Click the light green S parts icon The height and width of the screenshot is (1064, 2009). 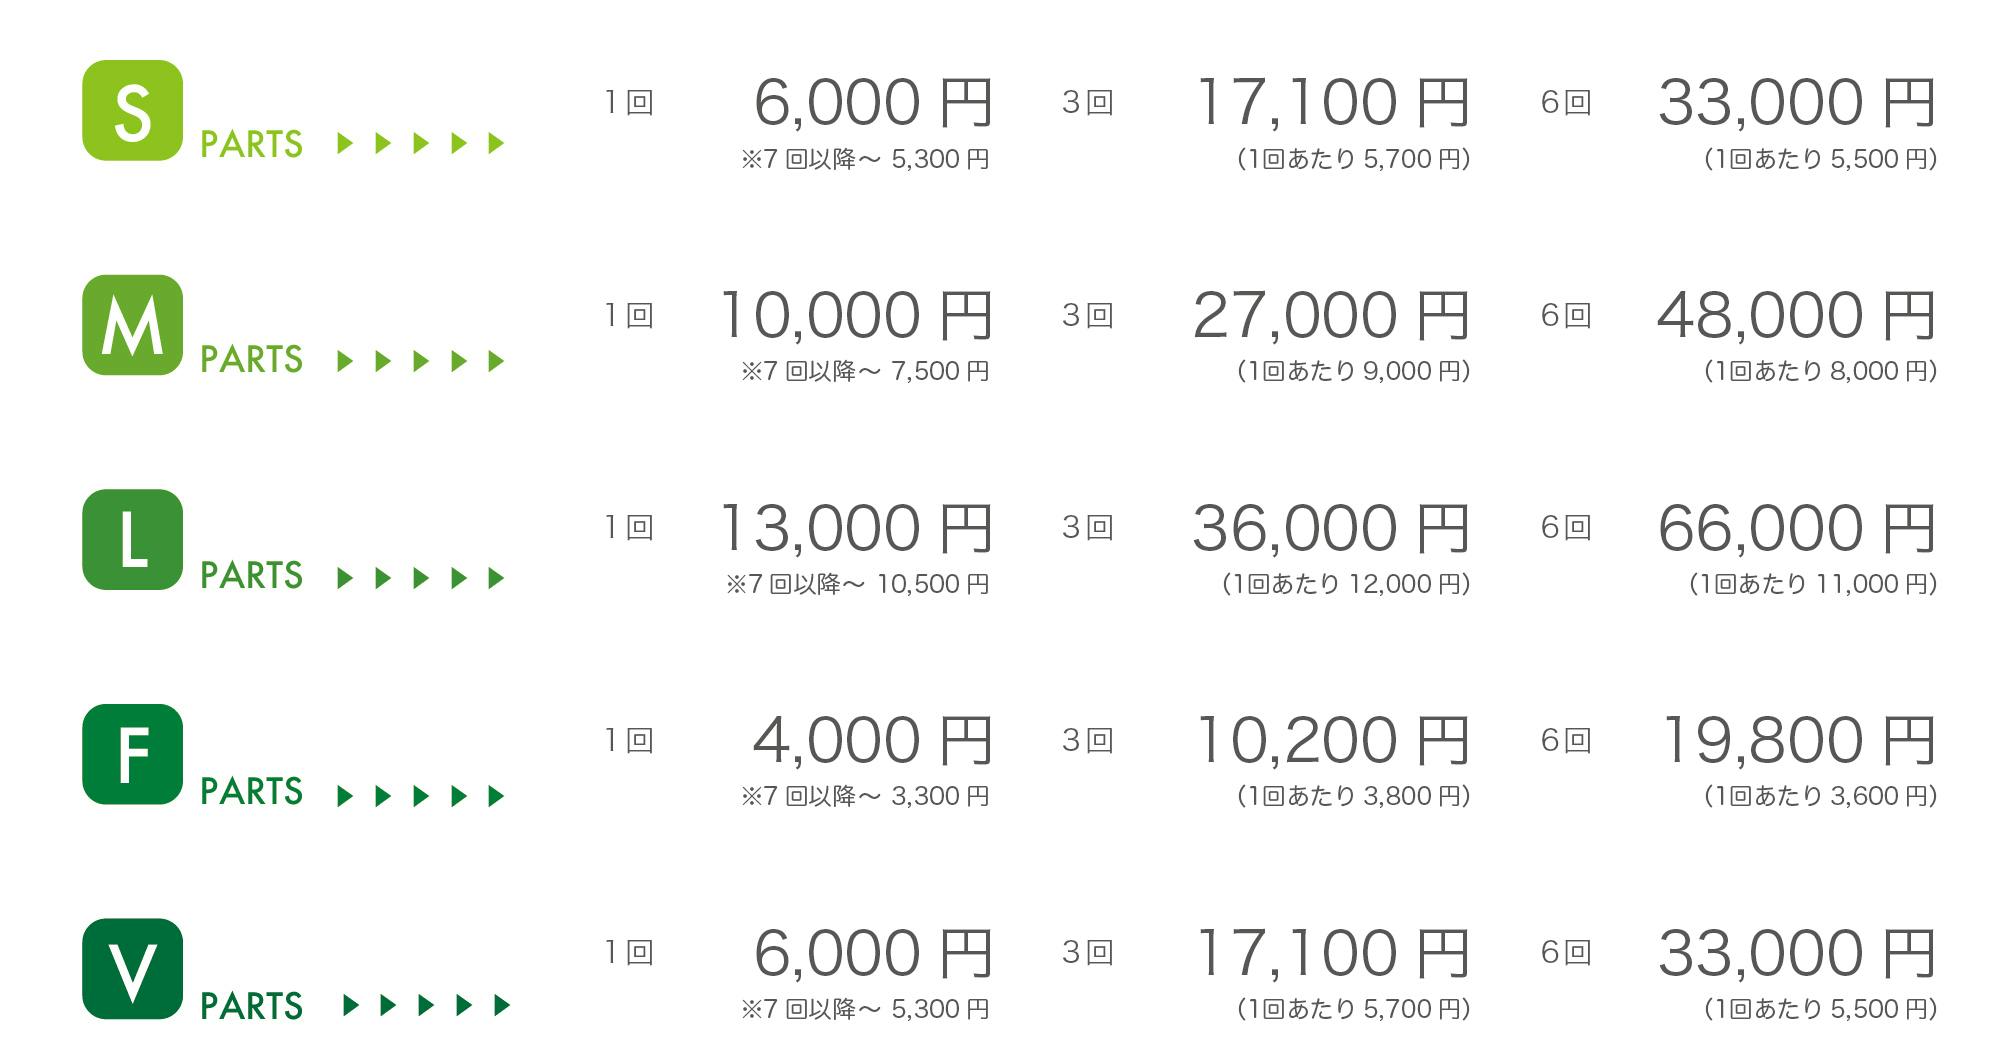[x=132, y=110]
